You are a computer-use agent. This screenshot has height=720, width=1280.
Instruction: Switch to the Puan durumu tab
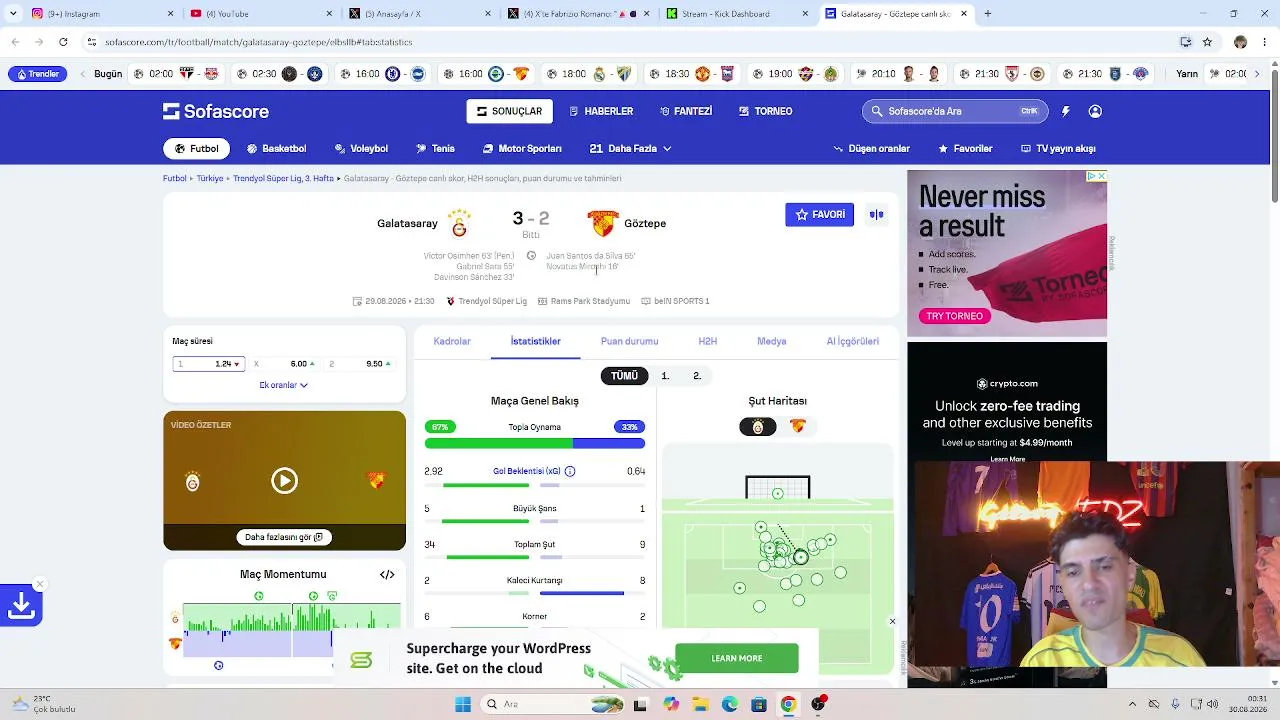tap(629, 341)
